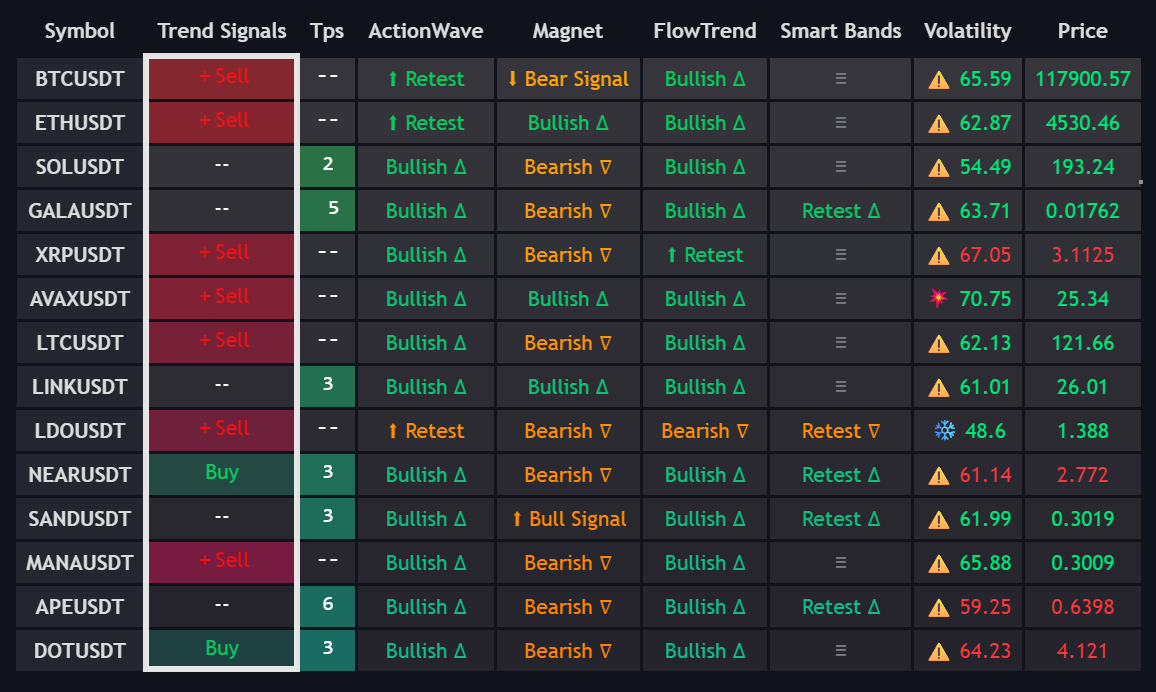The image size is (1156, 692).
Task: Click the up arrow in BTCUSDT ActionWave Retest
Action: coord(393,79)
